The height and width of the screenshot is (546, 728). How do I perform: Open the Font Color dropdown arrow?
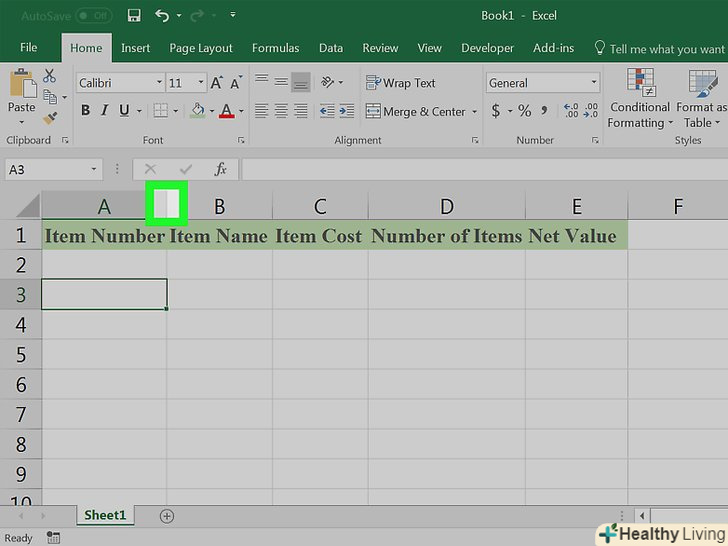[x=241, y=111]
